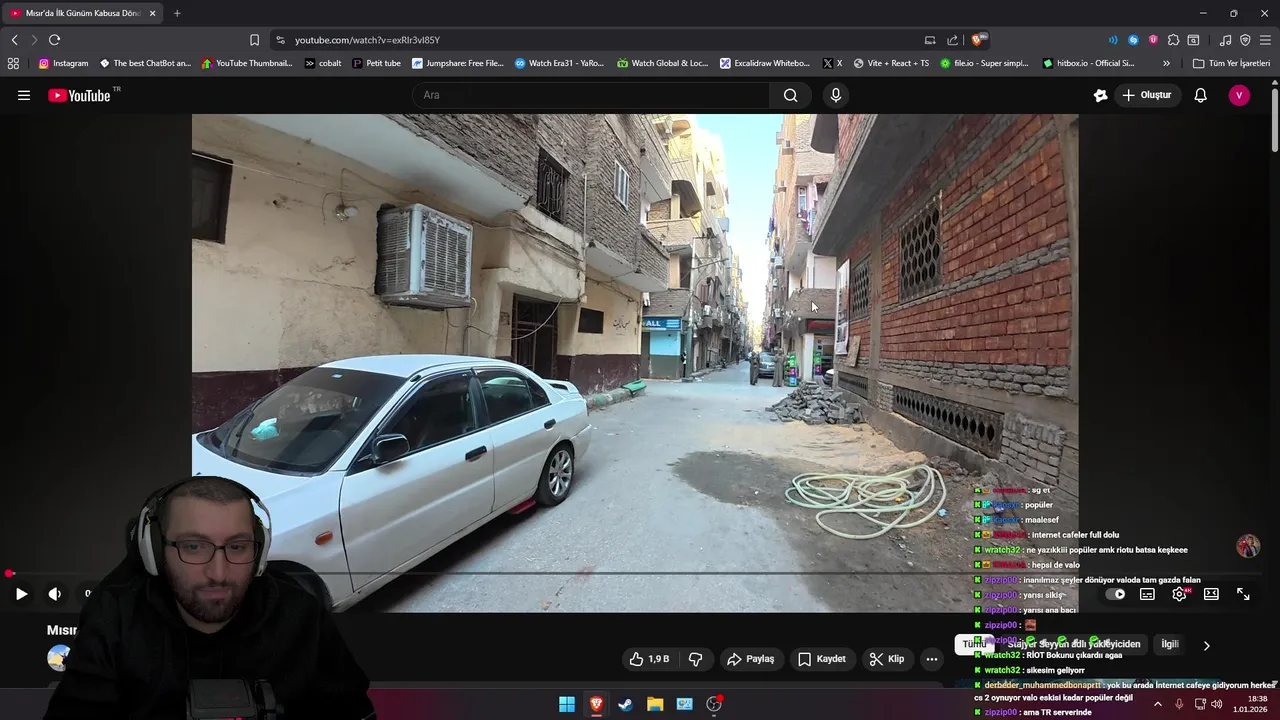Reload the page
Image resolution: width=1280 pixels, height=720 pixels.
(54, 40)
